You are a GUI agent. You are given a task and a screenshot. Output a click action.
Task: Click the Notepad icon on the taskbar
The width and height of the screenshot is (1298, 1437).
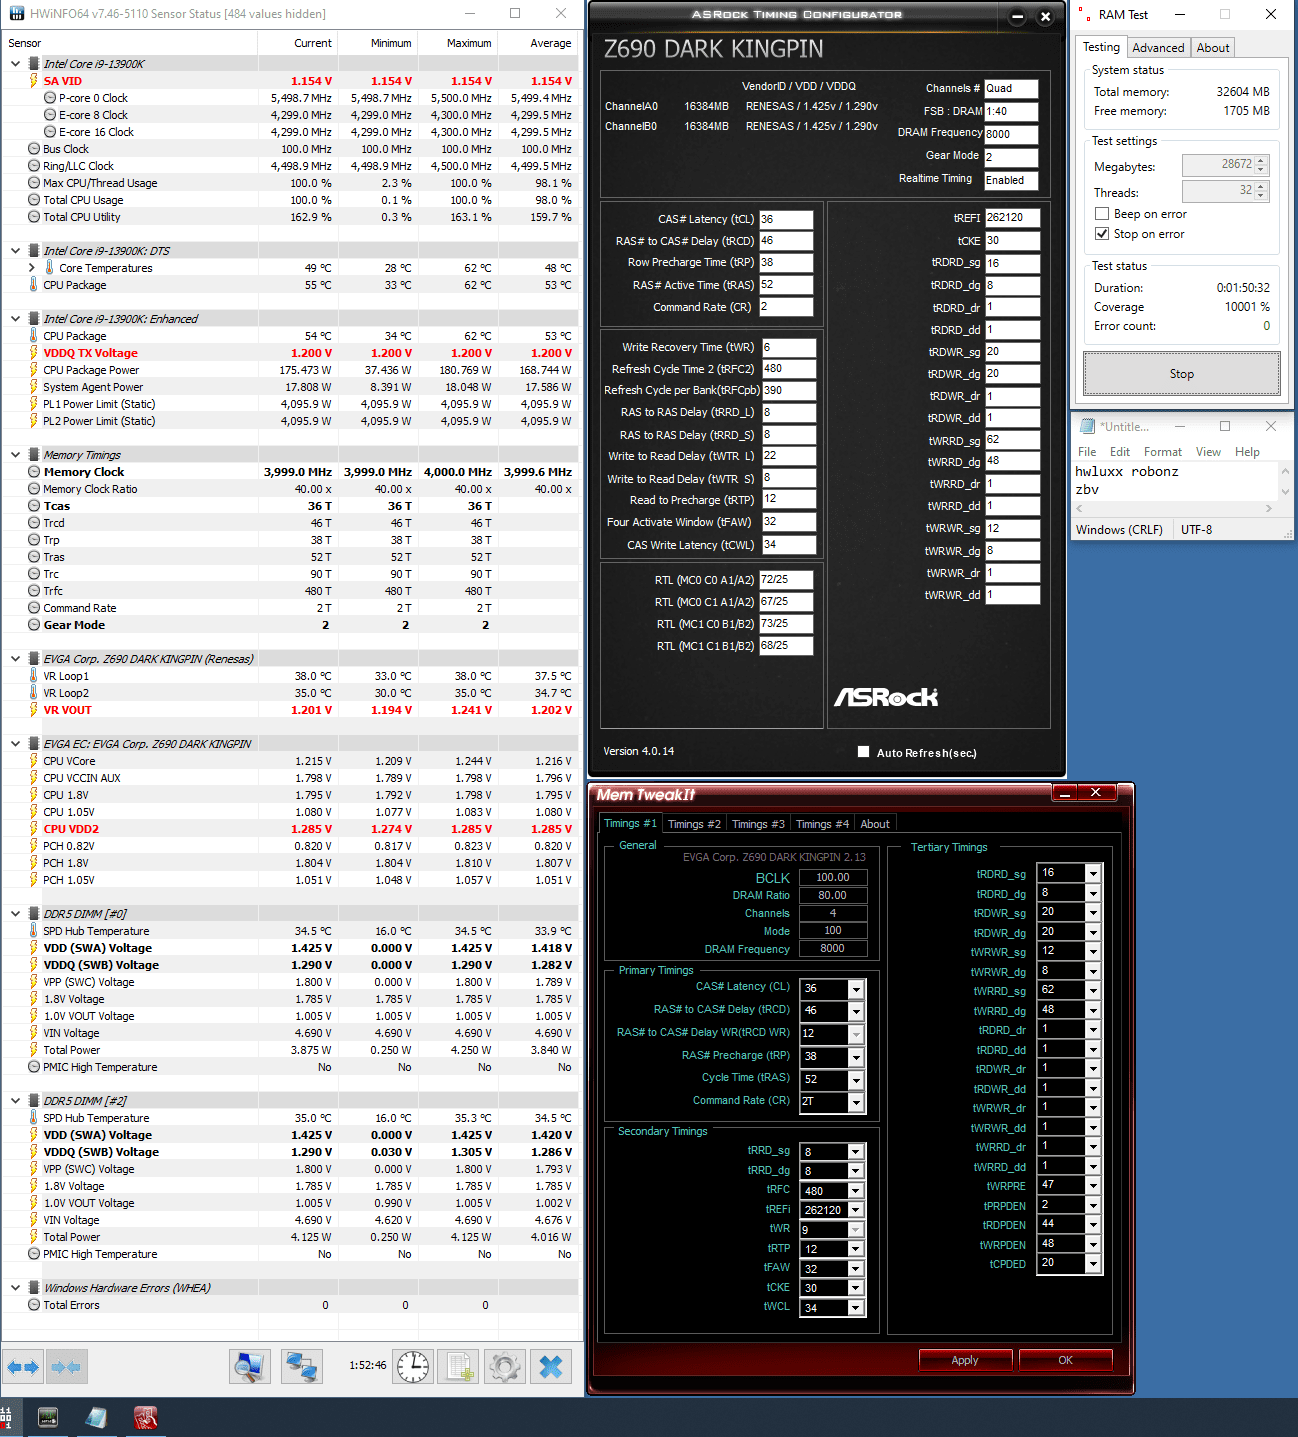[96, 1417]
